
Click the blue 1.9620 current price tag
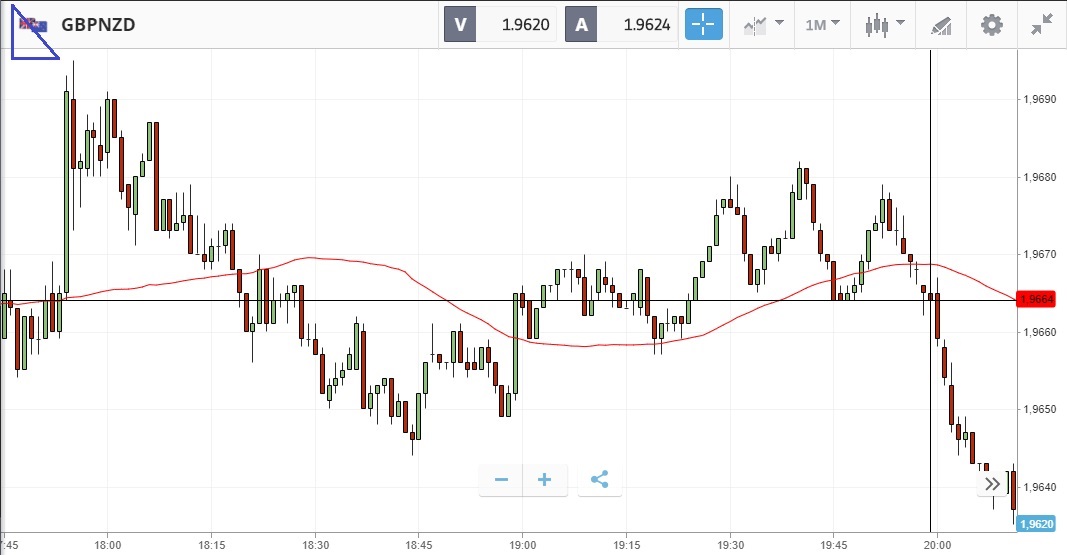click(x=1034, y=523)
